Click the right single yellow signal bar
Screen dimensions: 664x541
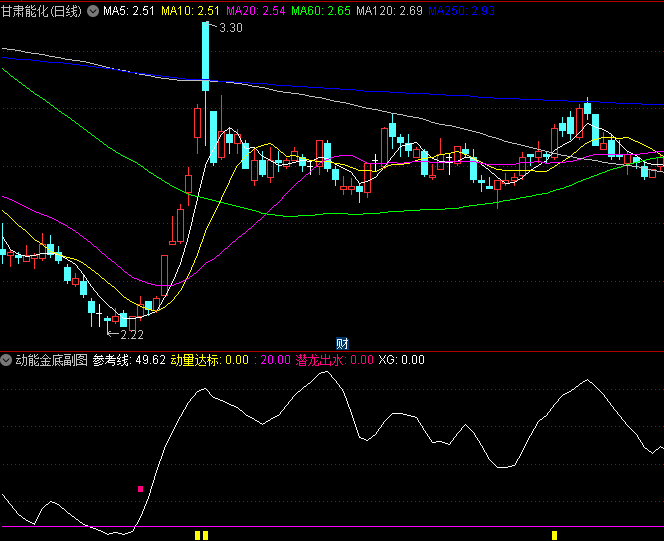pos(554,535)
